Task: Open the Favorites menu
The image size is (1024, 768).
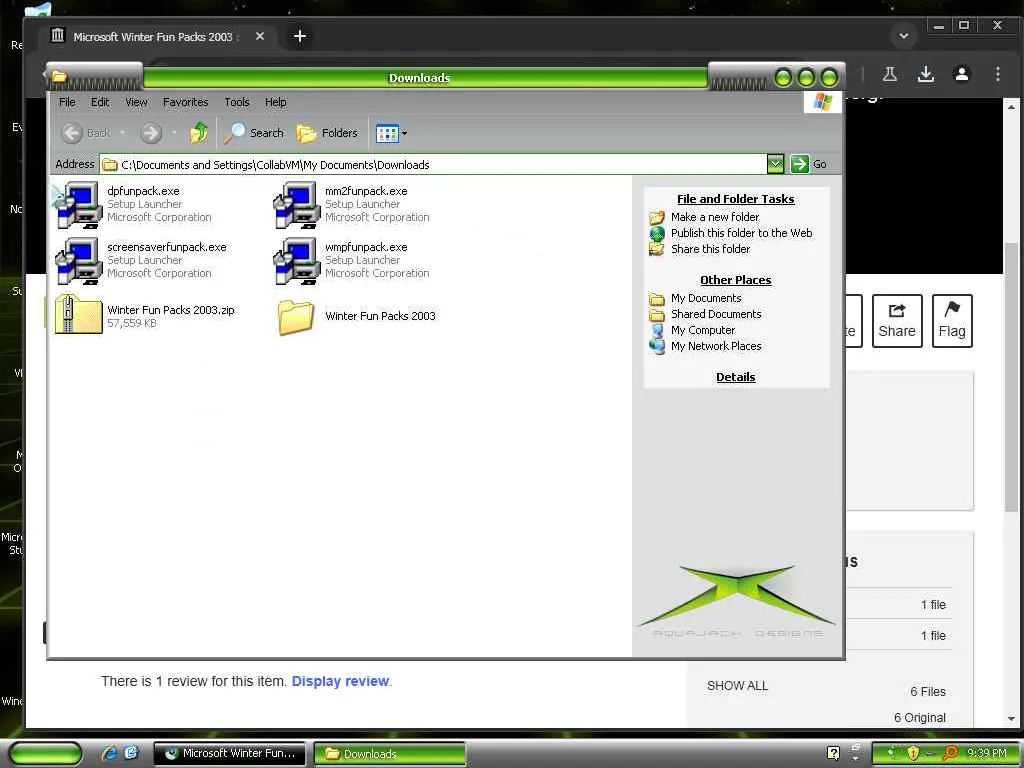Action: click(185, 102)
